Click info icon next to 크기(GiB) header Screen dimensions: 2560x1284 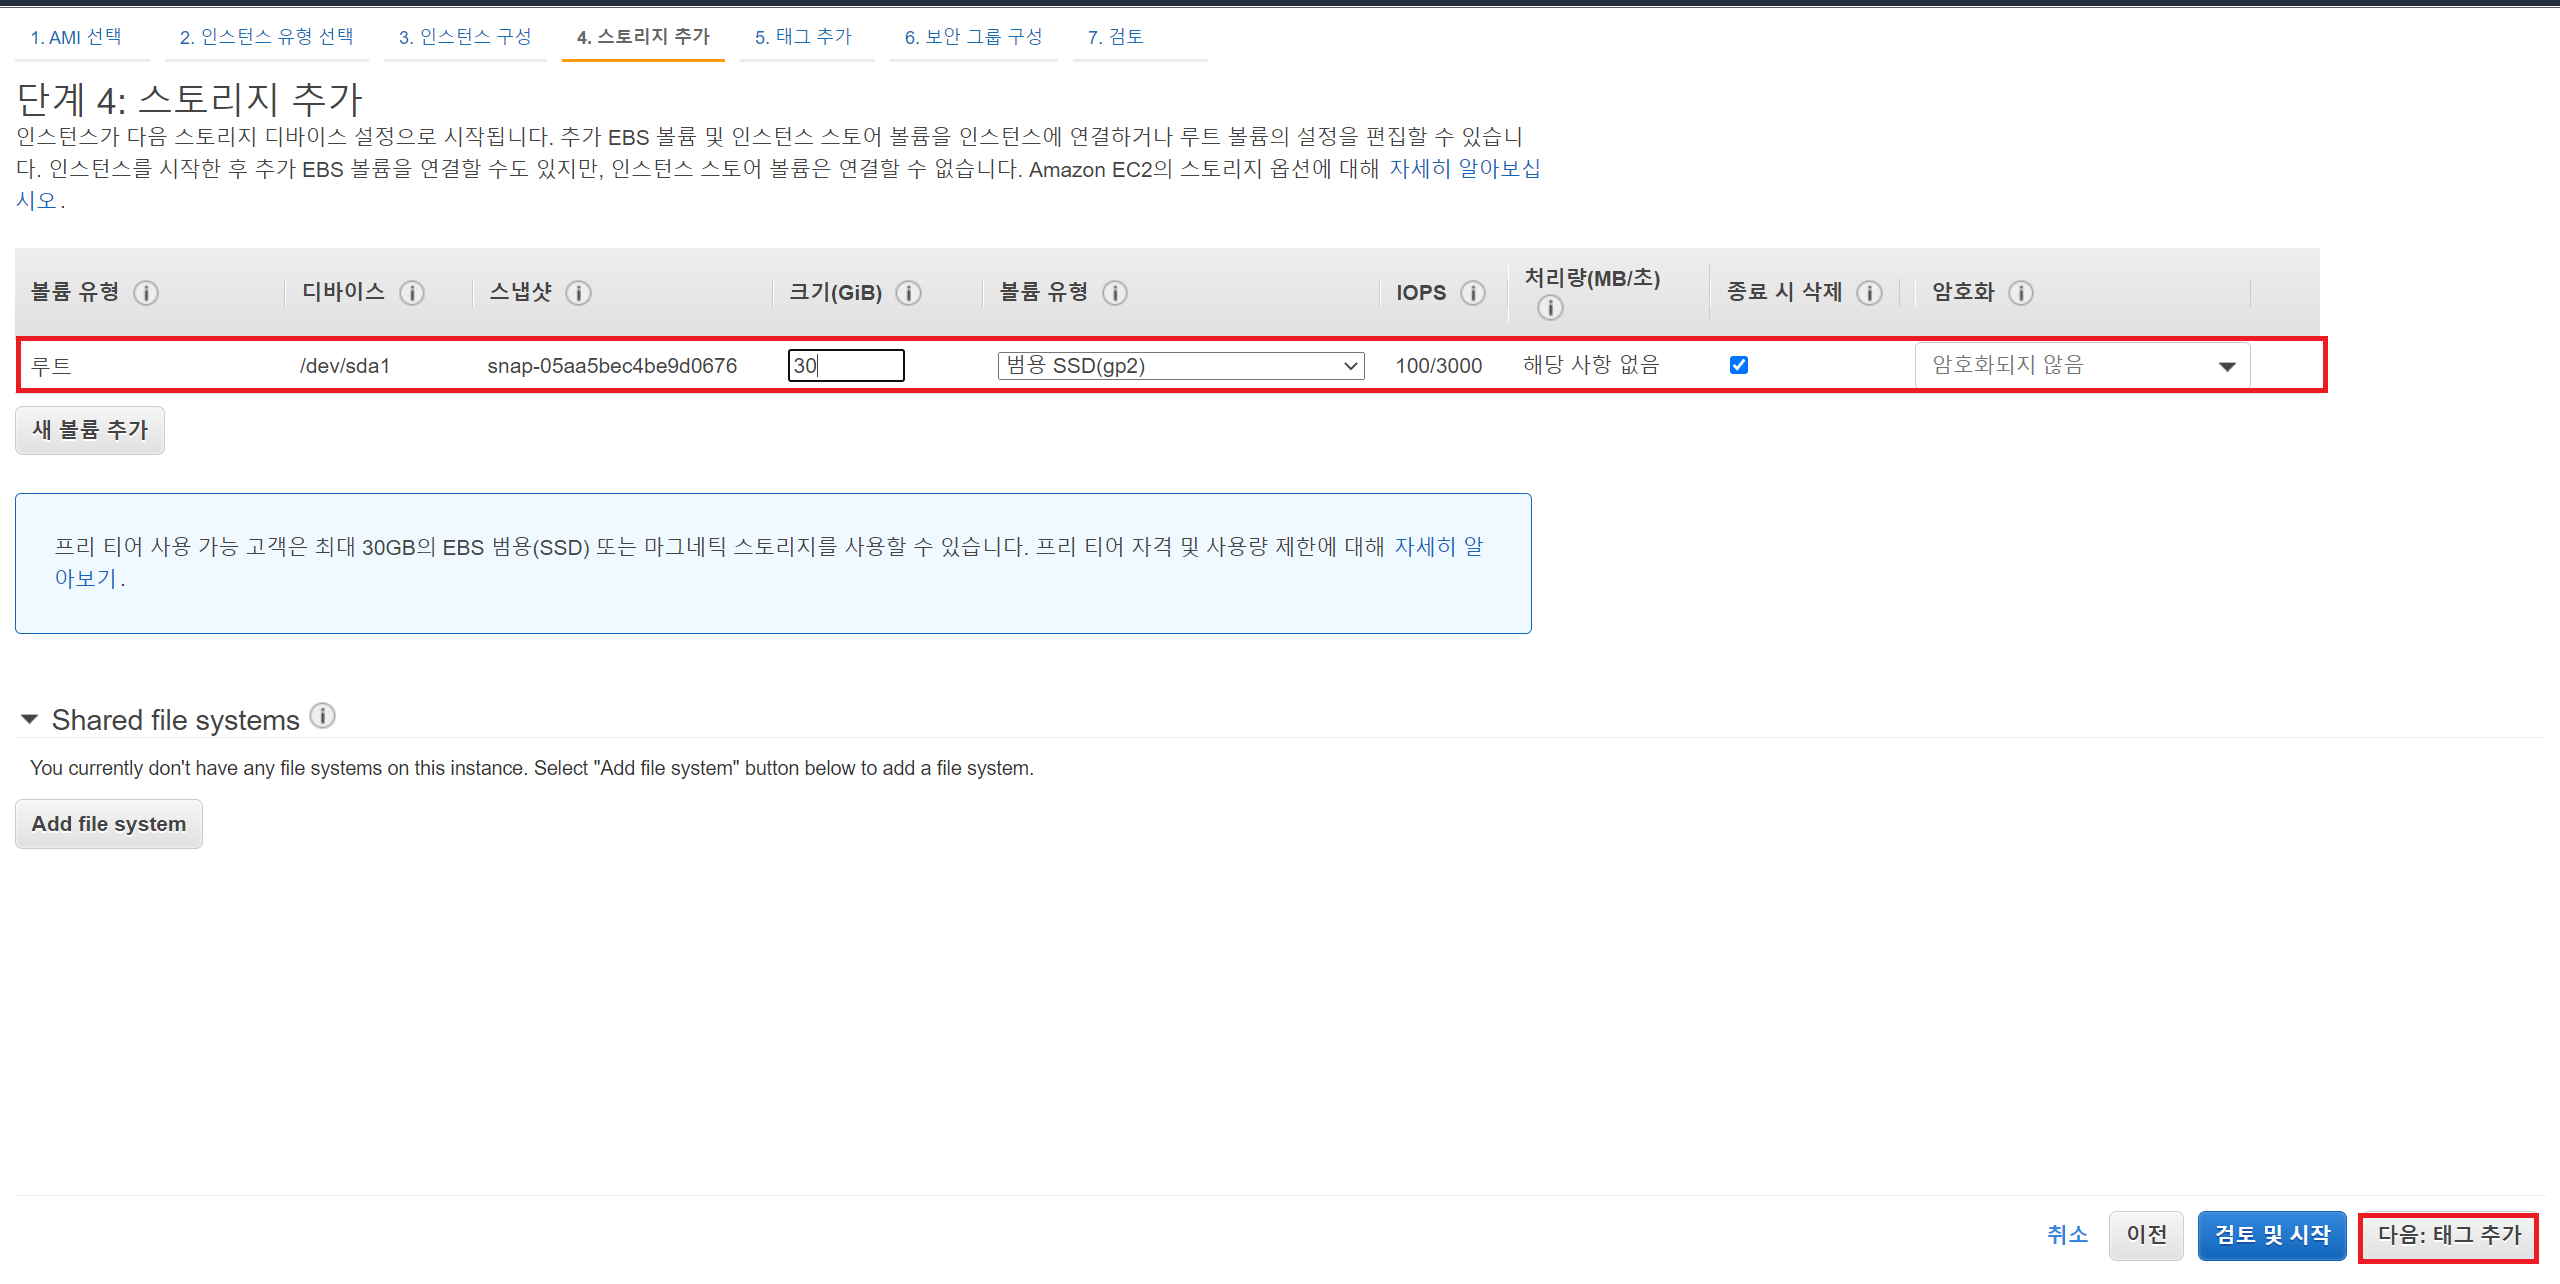point(908,293)
